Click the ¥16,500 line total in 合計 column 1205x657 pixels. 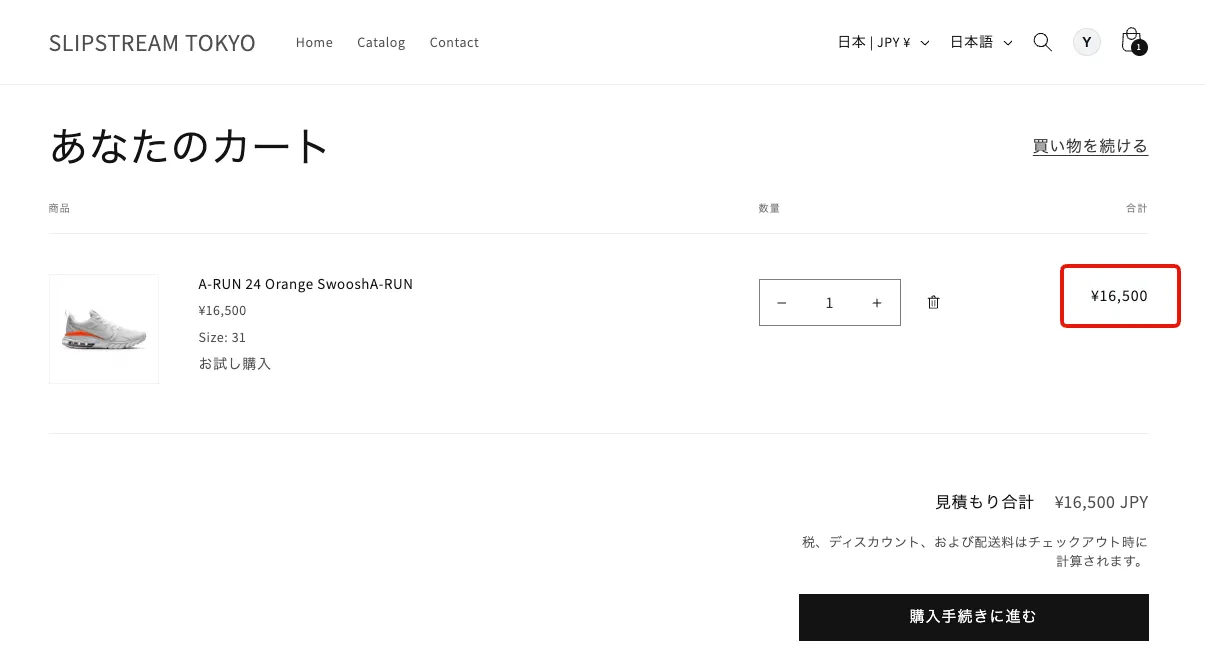click(x=1119, y=296)
